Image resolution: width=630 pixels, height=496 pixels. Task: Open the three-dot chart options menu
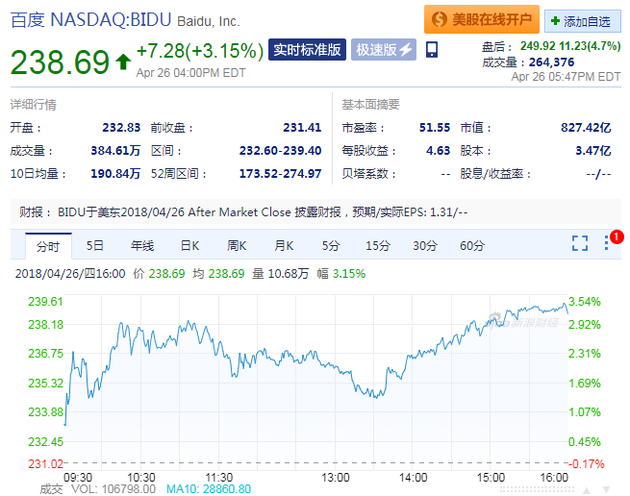[x=606, y=243]
